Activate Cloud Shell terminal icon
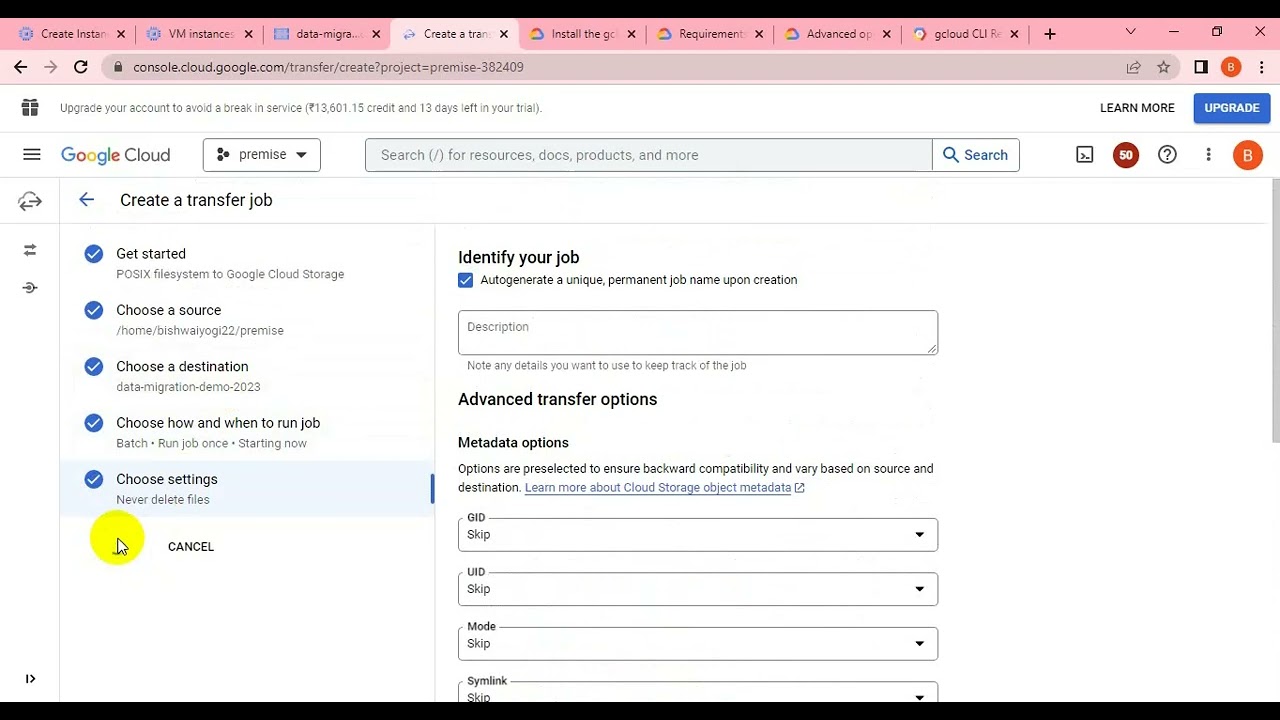1280x720 pixels. tap(1085, 155)
